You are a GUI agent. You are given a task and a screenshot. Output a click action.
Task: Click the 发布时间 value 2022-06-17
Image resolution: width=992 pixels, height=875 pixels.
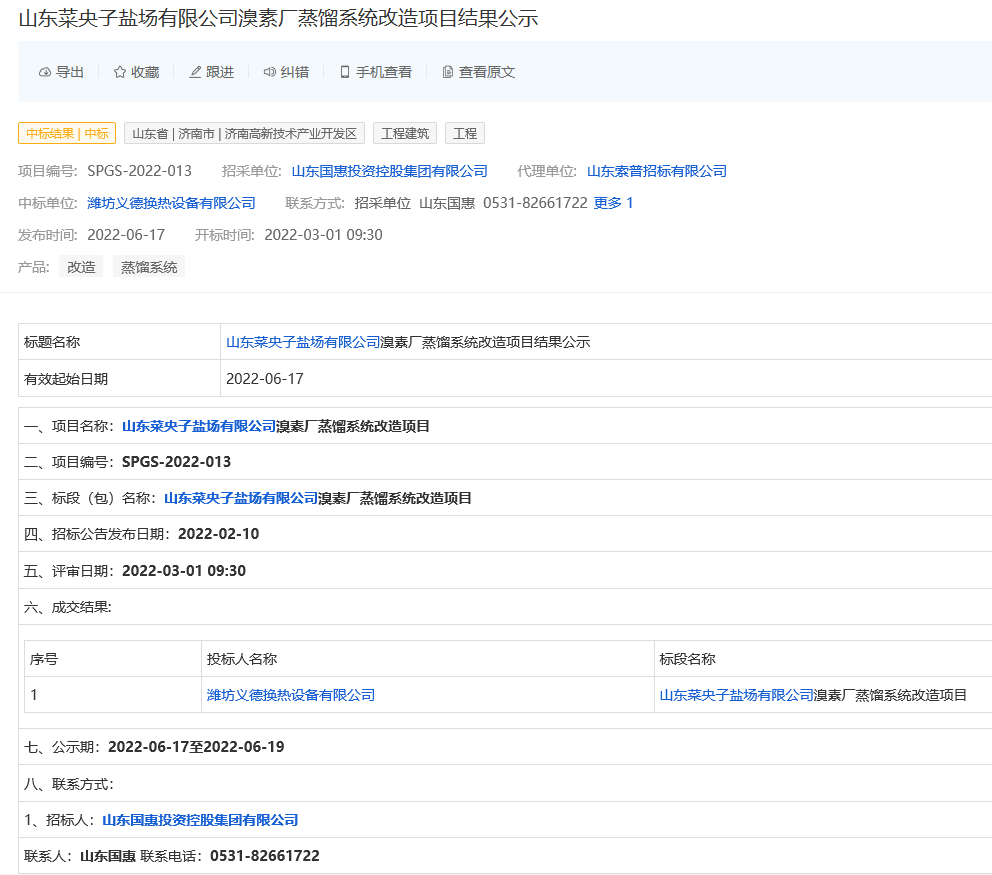coord(126,235)
